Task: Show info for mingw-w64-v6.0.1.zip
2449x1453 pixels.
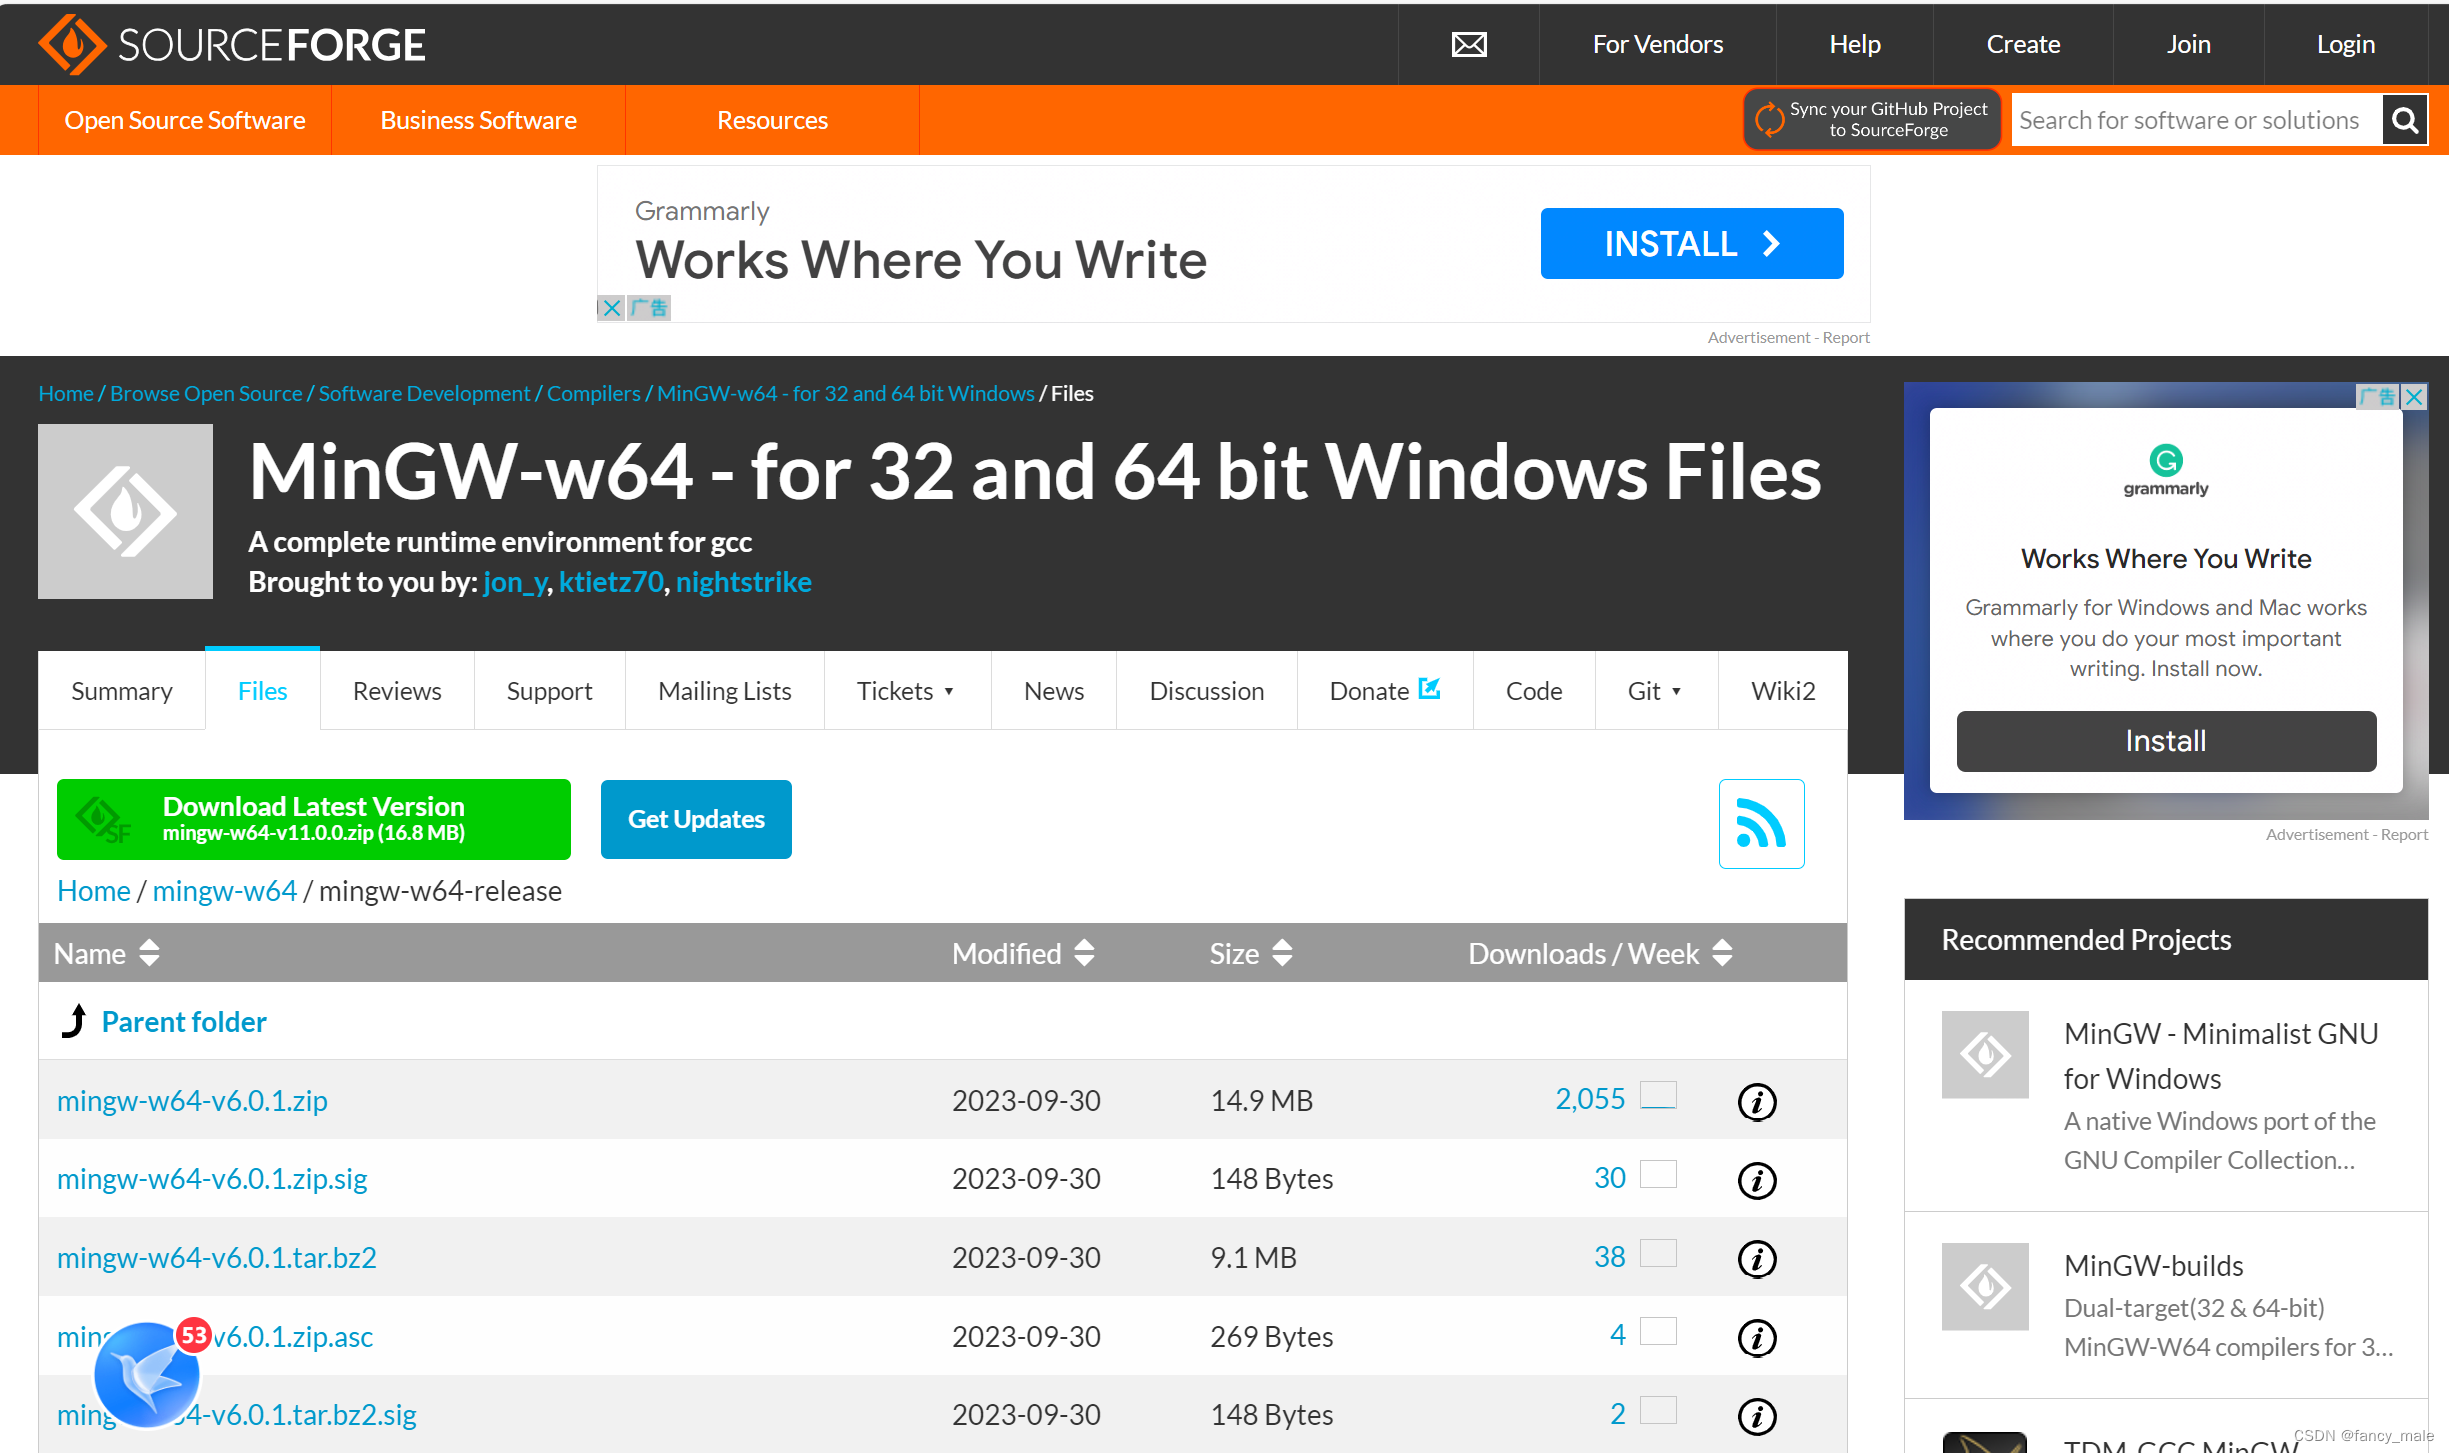Action: (1757, 1101)
